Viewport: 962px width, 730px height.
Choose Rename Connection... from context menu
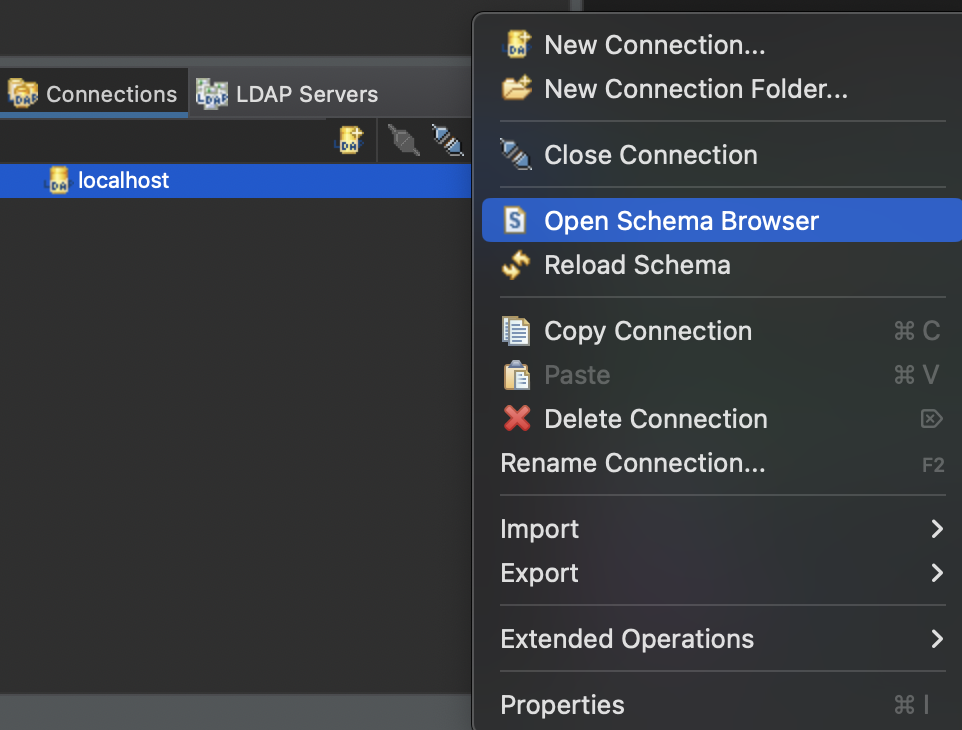(632, 464)
